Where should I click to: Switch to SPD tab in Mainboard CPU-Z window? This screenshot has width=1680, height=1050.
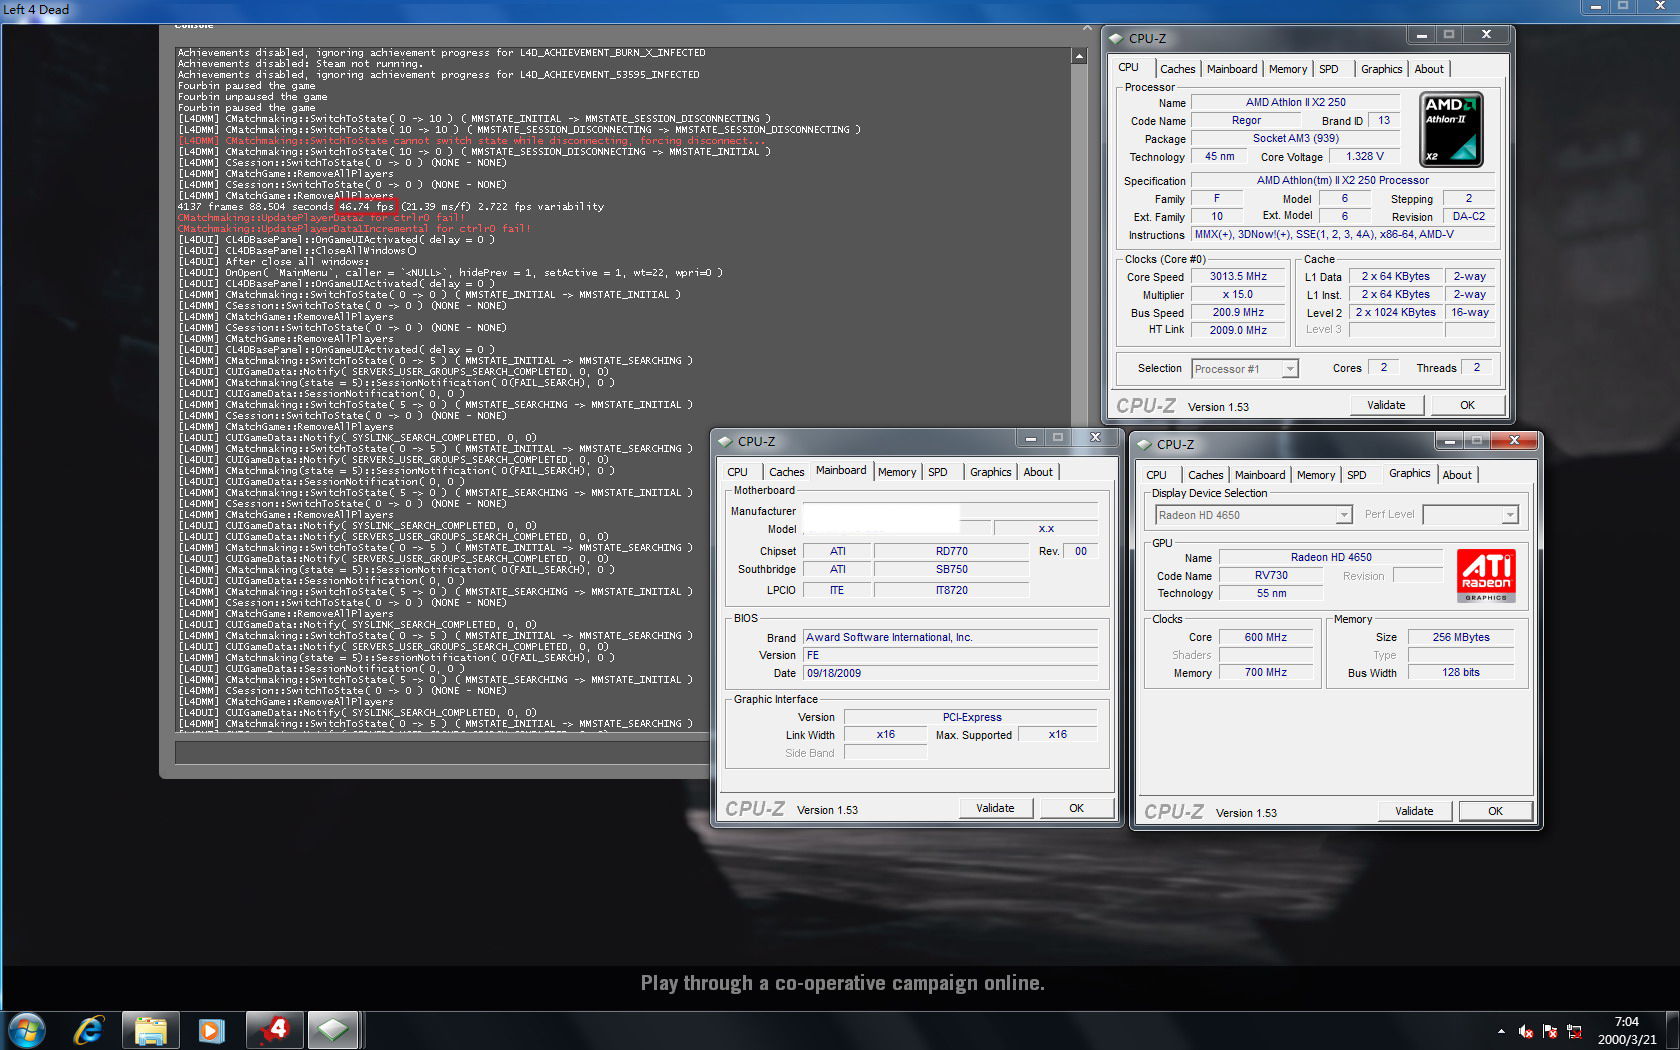[x=937, y=472]
